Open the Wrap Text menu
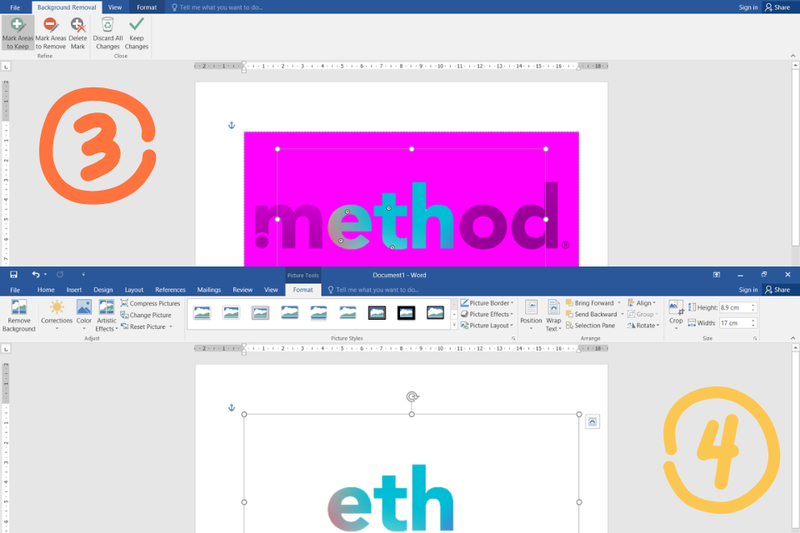800x533 pixels. click(x=554, y=315)
